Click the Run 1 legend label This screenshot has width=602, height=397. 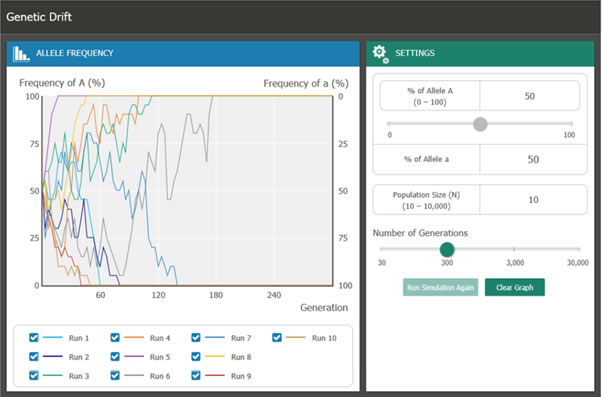click(79, 338)
